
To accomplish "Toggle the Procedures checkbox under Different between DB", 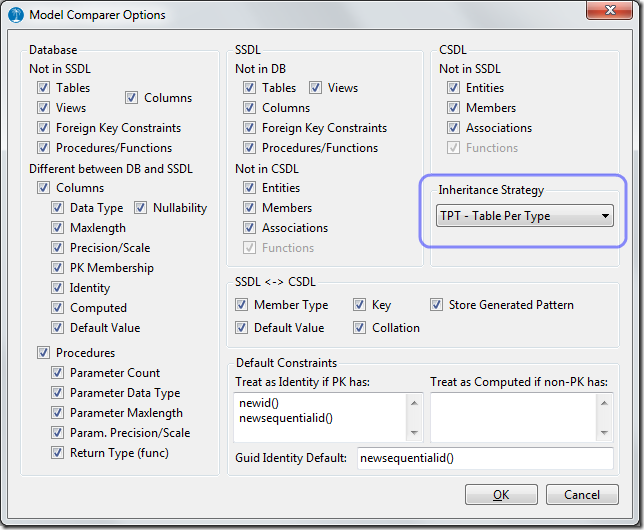I will point(44,353).
